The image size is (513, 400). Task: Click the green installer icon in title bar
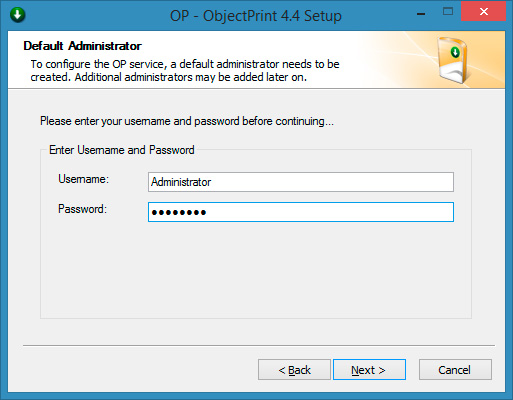[x=18, y=15]
